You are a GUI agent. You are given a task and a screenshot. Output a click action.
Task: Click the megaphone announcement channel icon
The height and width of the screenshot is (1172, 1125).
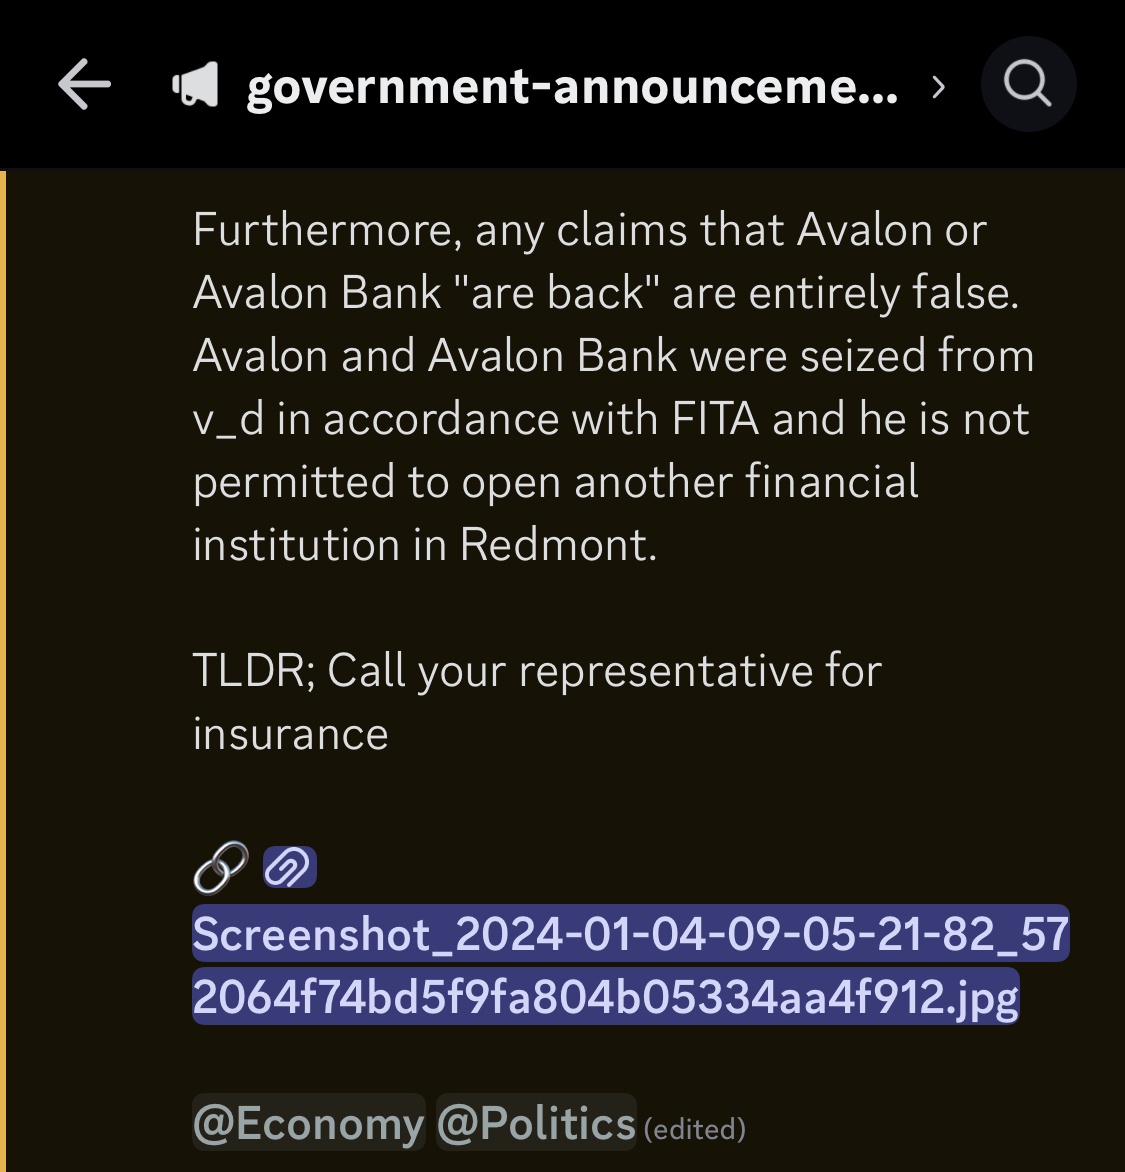(x=195, y=84)
